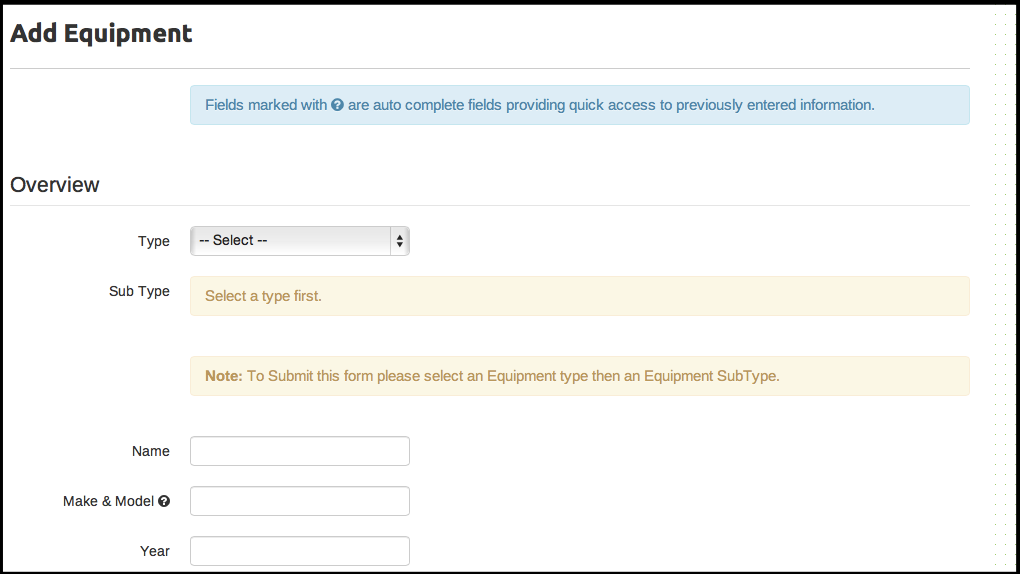Click the Sub Type label
1020x574 pixels.
(139, 291)
